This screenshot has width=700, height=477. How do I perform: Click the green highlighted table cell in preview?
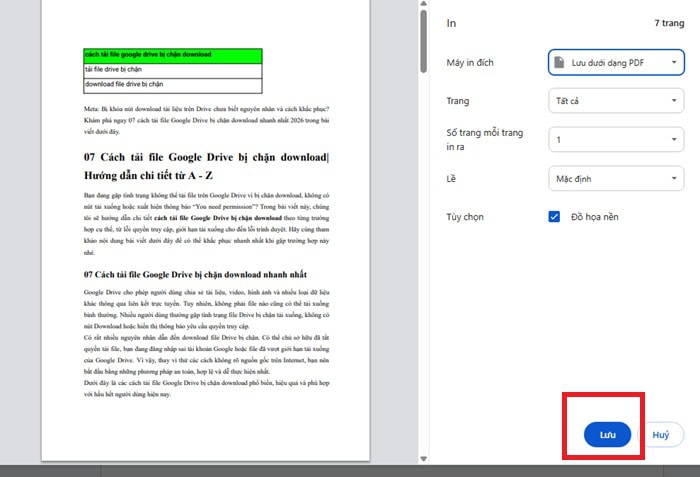(x=173, y=56)
